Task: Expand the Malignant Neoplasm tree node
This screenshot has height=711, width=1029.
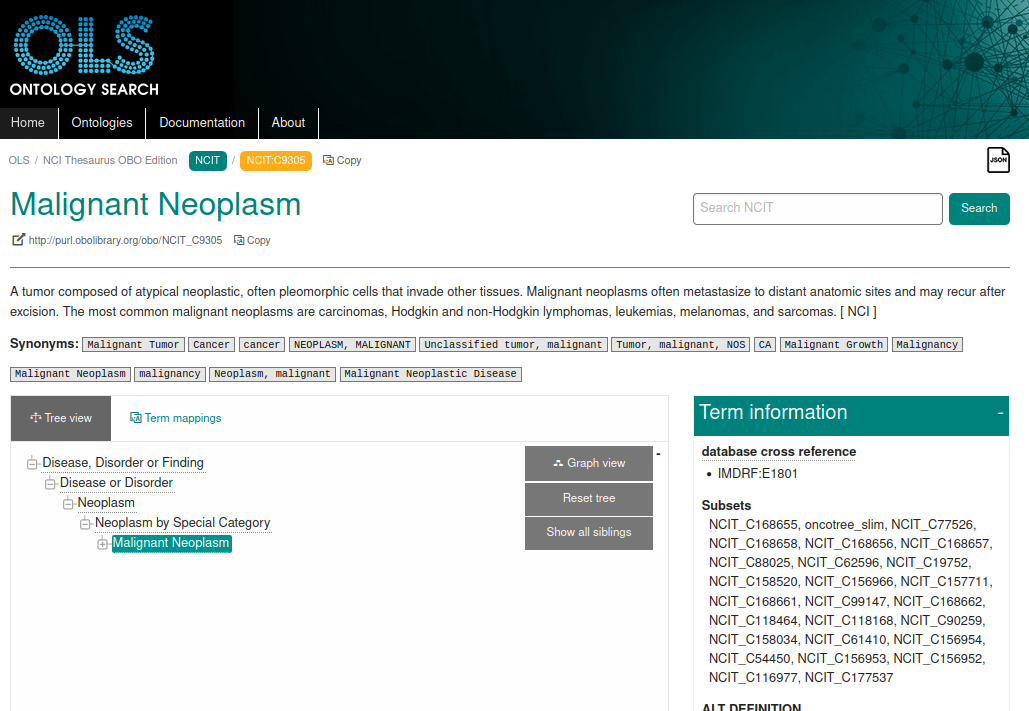Action: (101, 543)
